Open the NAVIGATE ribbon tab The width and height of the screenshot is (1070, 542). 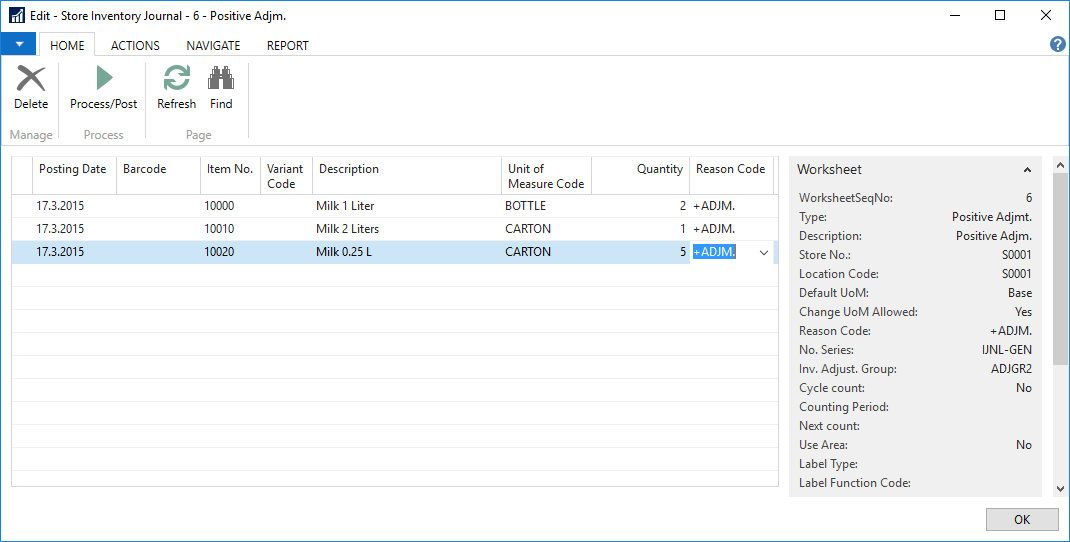click(x=213, y=45)
